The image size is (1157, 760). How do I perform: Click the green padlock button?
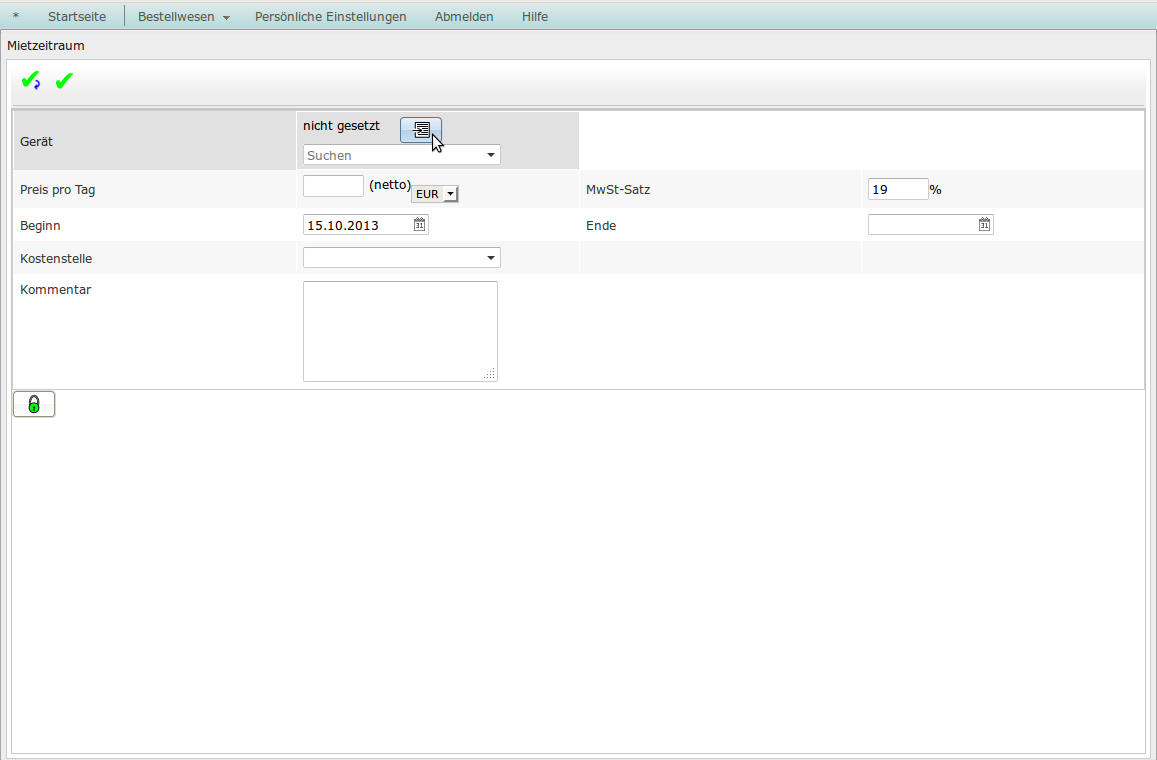(x=34, y=404)
